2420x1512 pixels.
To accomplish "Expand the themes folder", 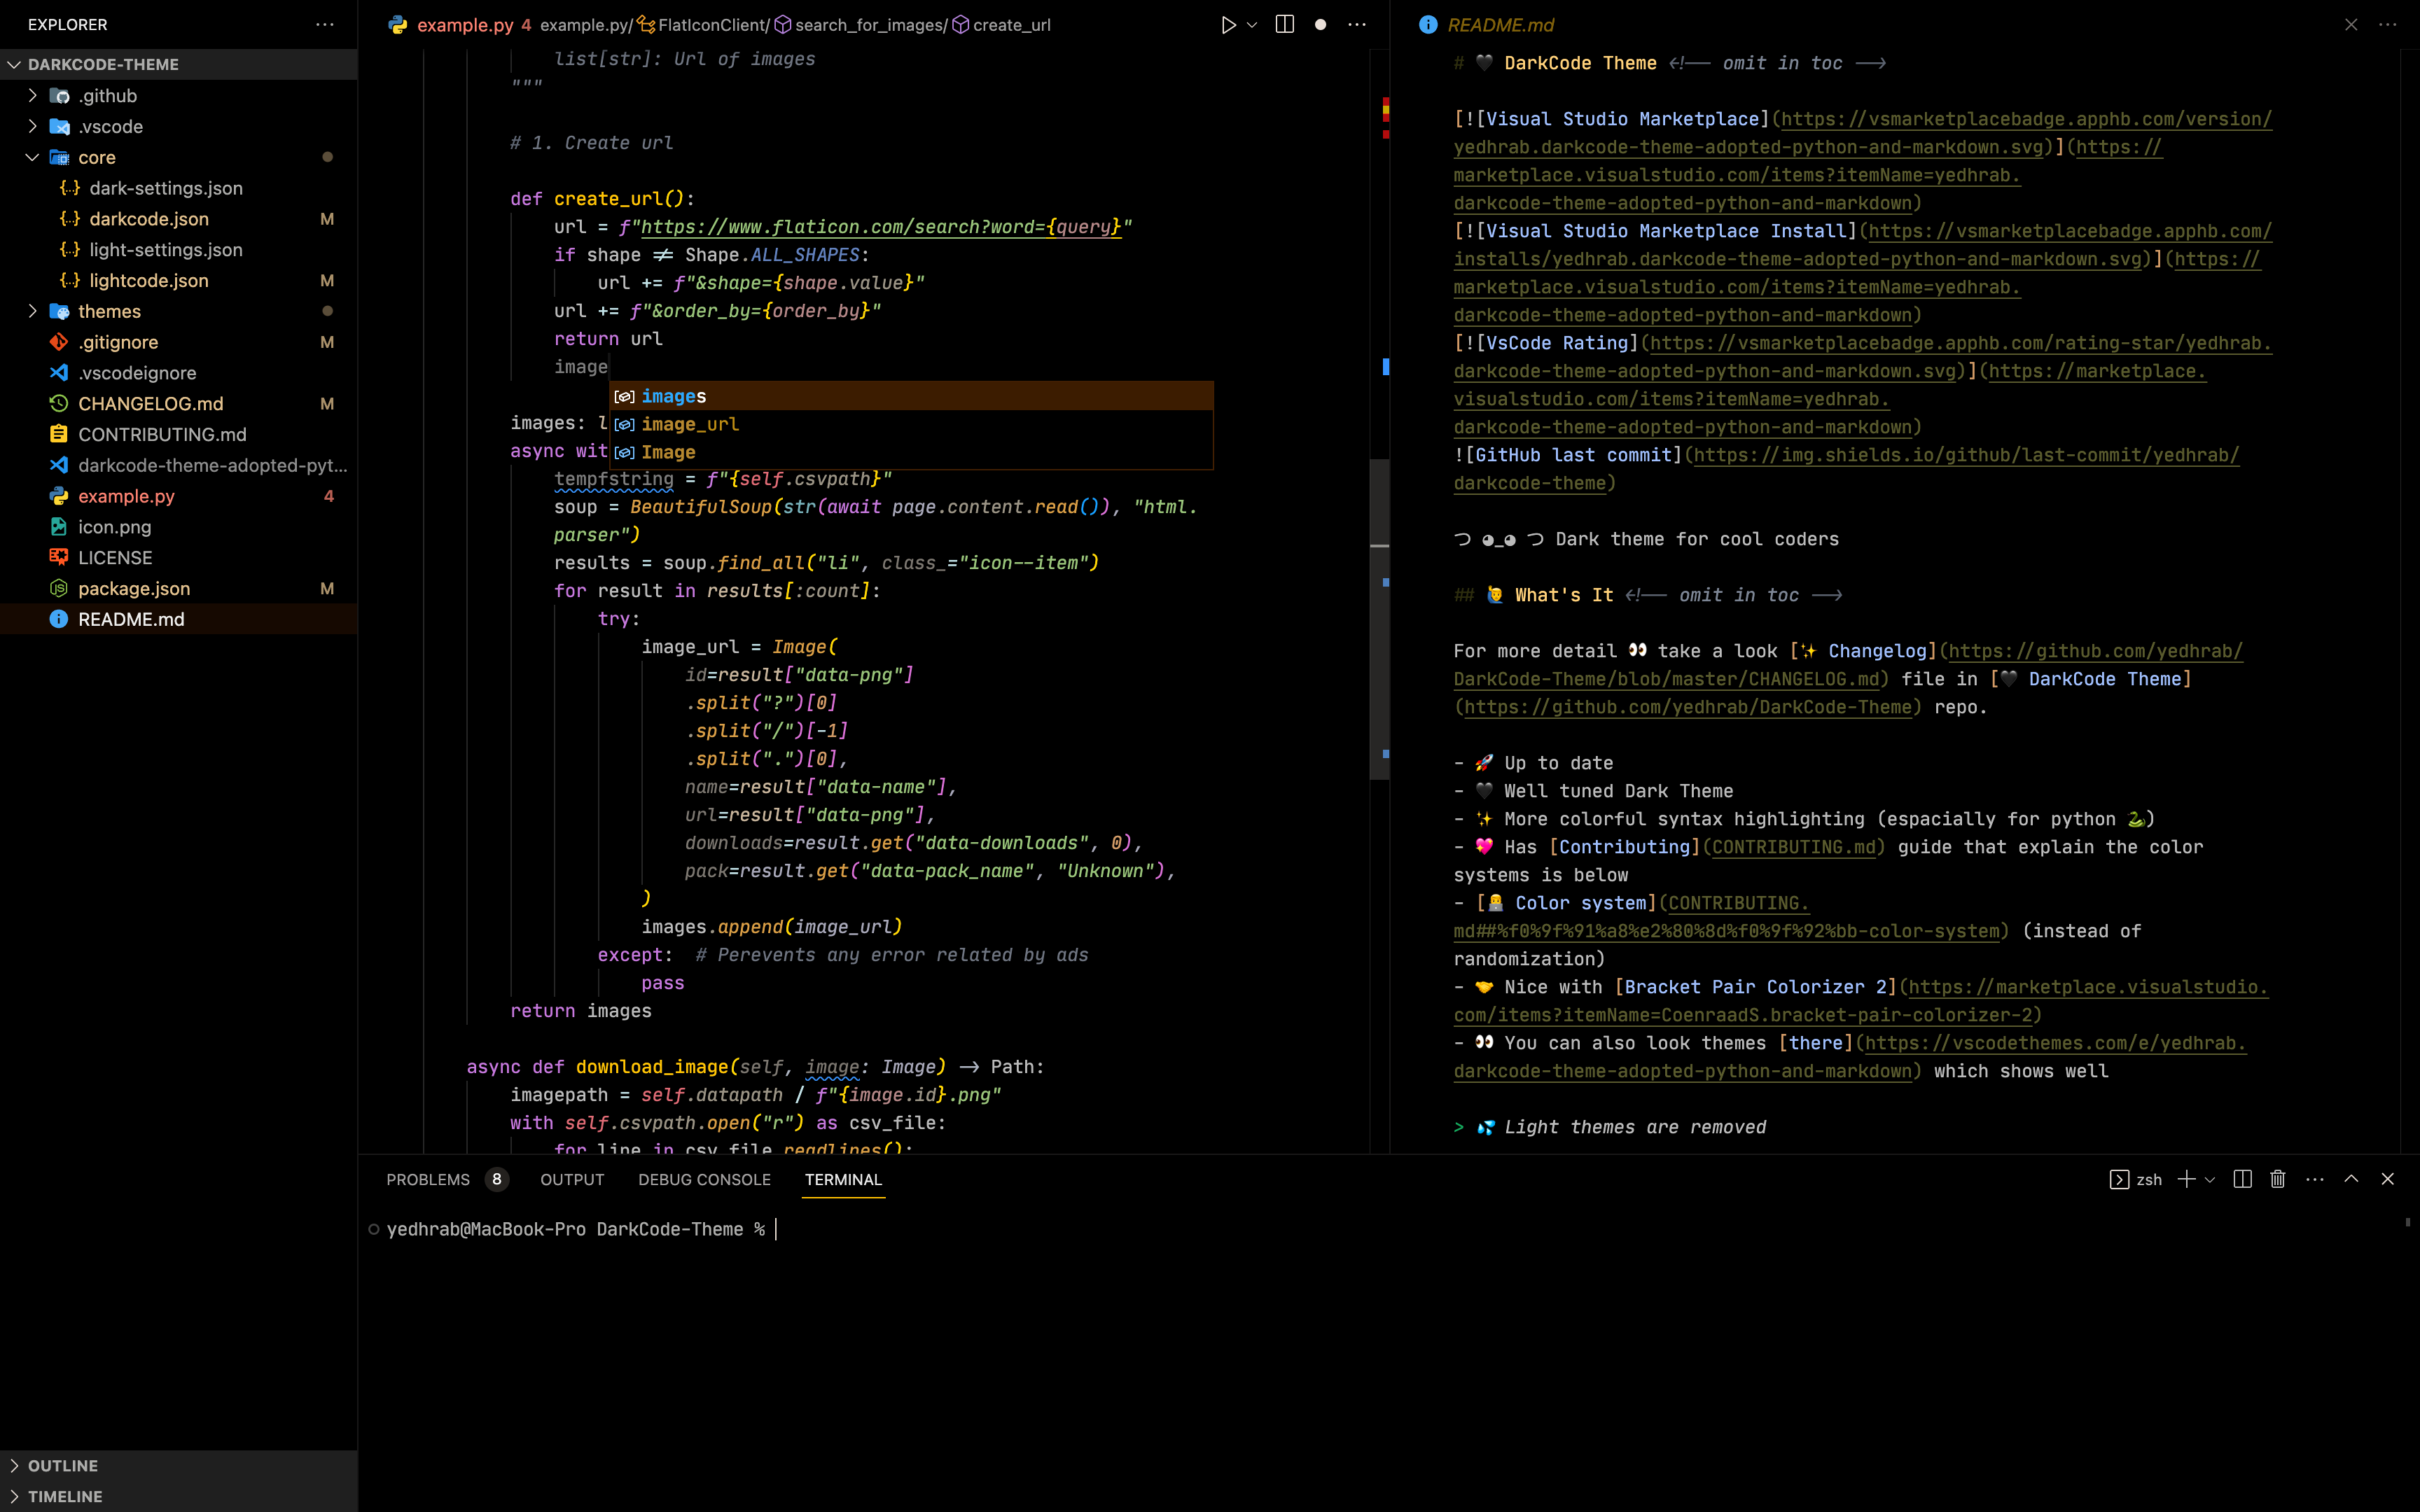I will point(109,311).
